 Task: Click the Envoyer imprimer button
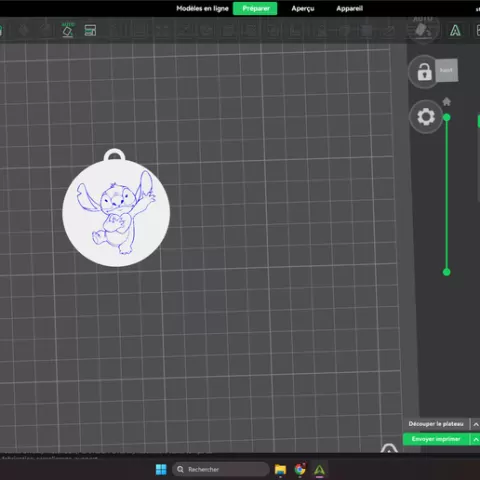[436, 439]
